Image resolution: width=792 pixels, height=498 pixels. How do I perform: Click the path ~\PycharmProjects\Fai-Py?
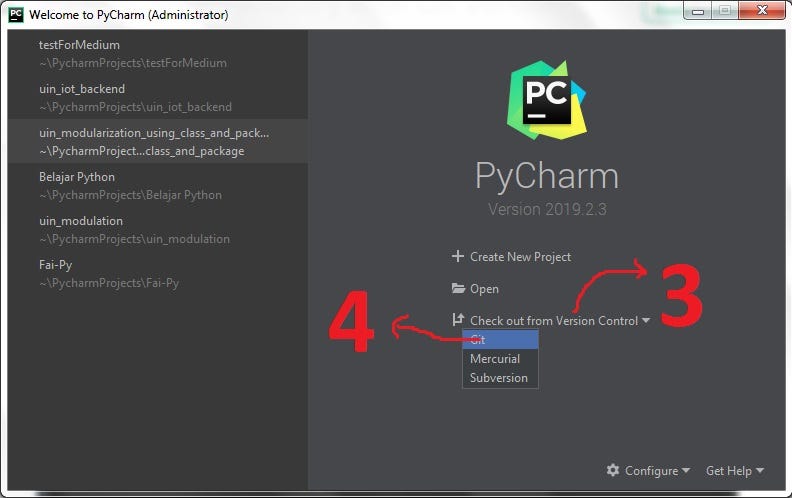coord(109,283)
